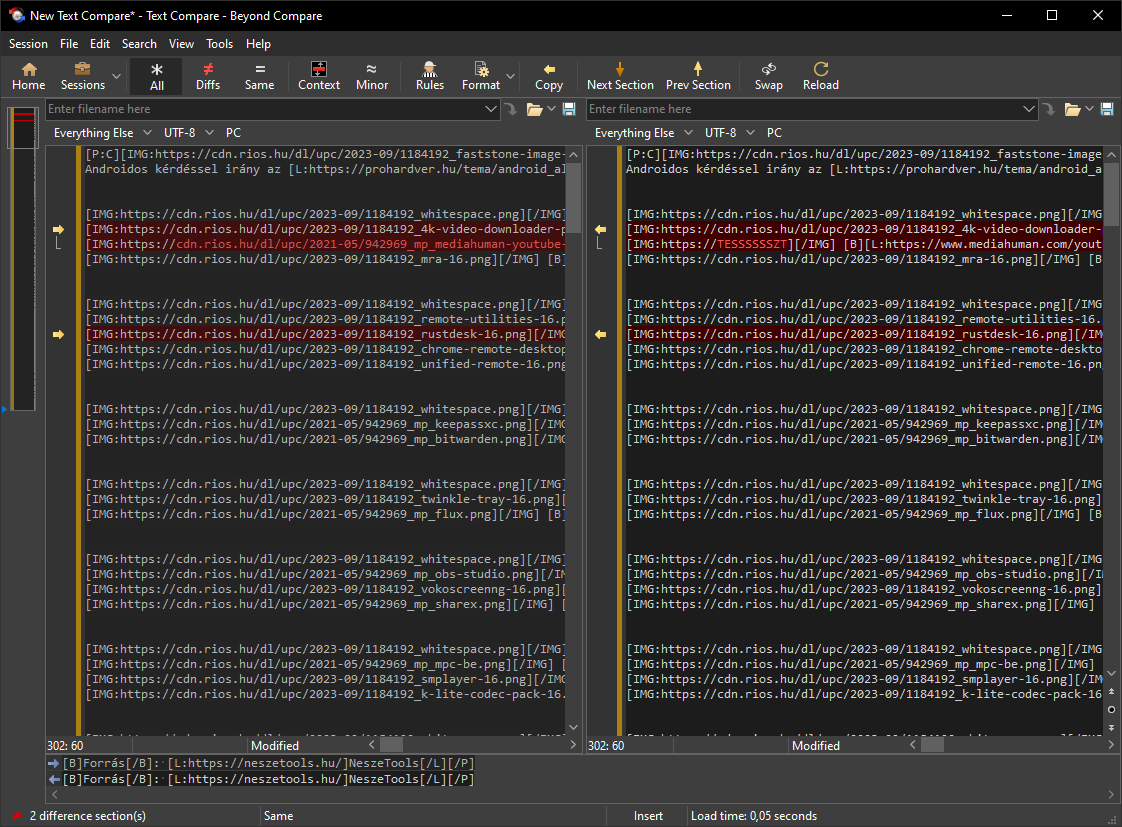Expand the Sessions dropdown arrow

[x=117, y=77]
